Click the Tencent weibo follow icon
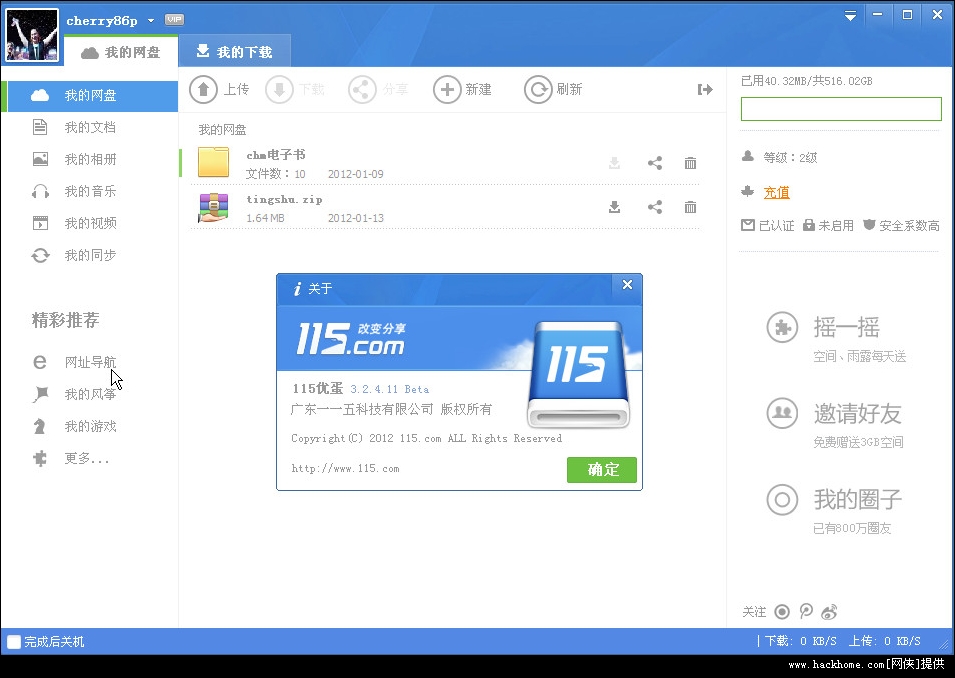Screen dimensions: 955x678 pos(806,611)
